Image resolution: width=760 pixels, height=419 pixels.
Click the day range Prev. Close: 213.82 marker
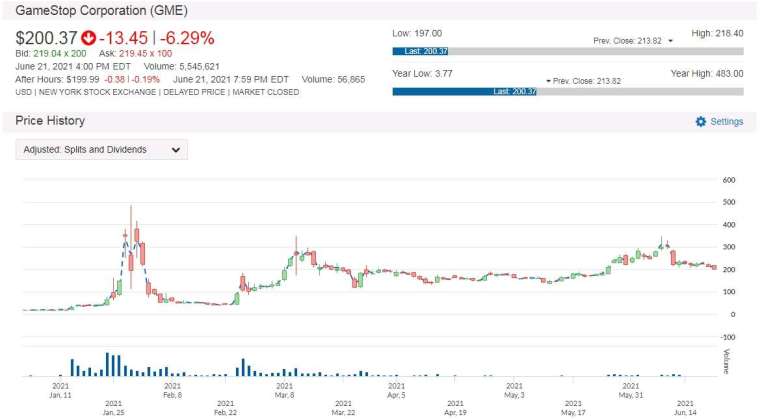633,41
